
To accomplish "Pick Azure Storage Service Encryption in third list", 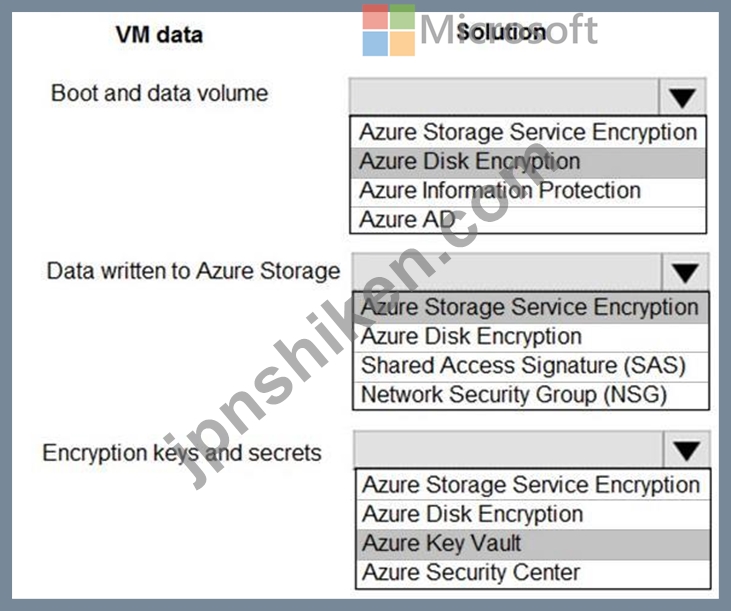I will (533, 485).
